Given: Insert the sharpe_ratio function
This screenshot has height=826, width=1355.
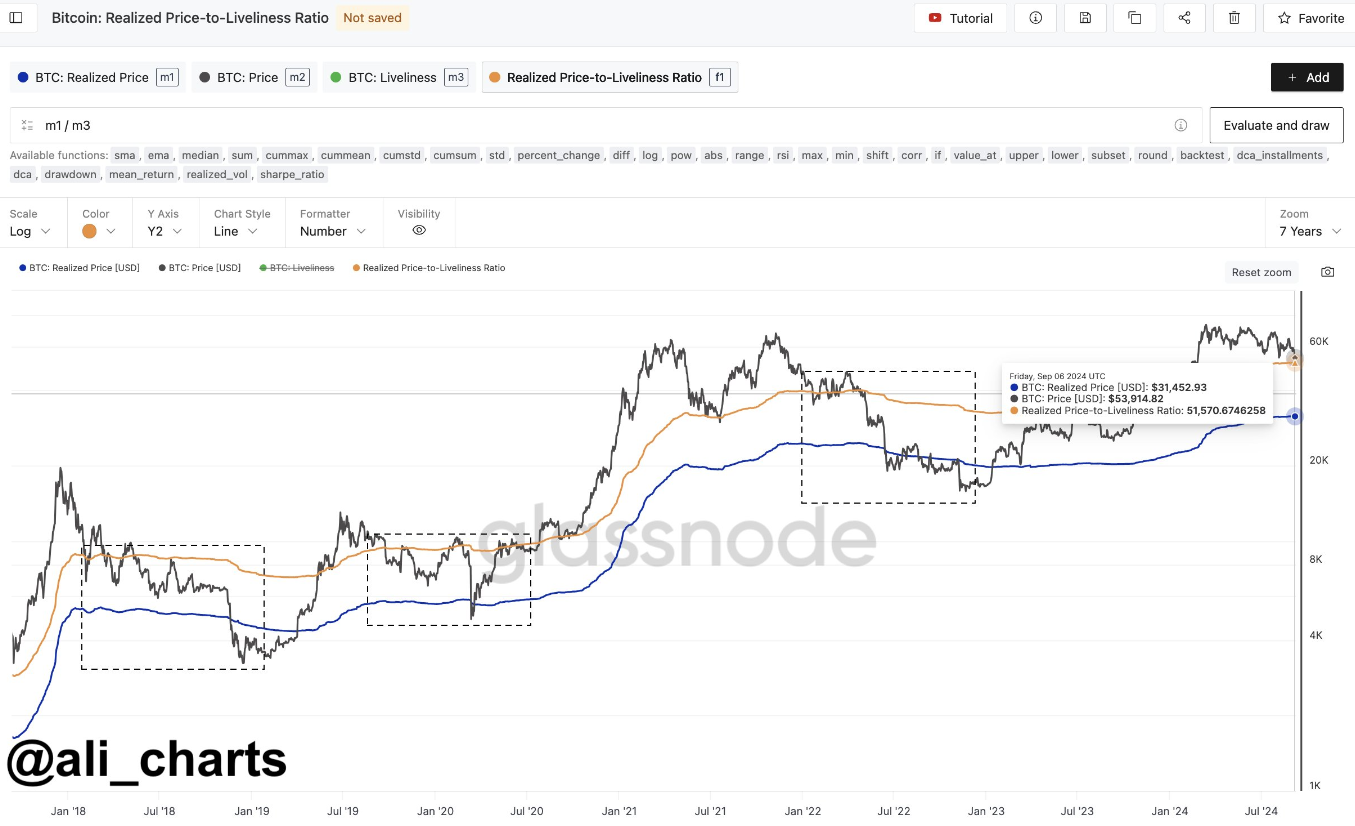Looking at the screenshot, I should tap(292, 175).
